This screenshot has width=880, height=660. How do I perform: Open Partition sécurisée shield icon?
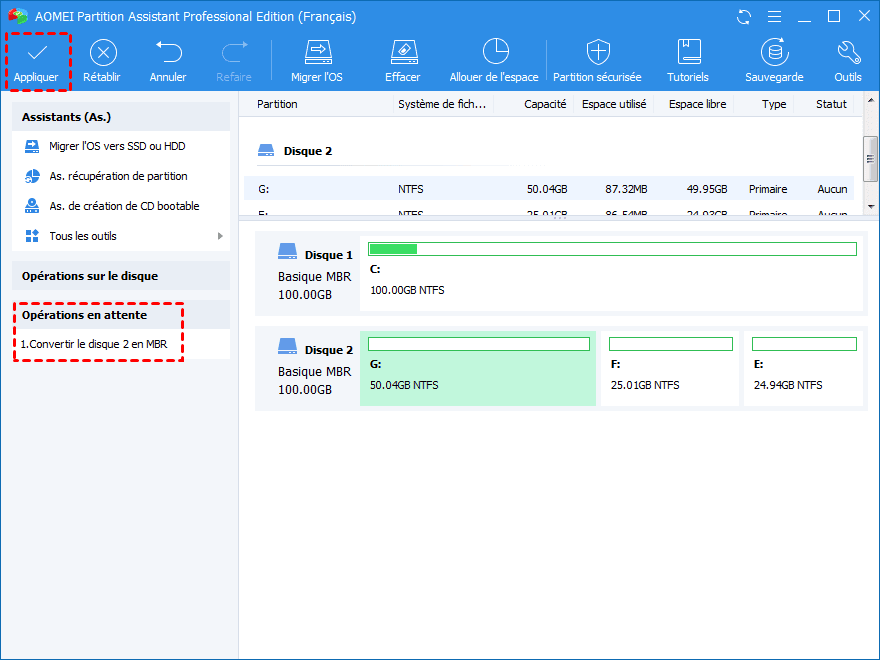597,53
